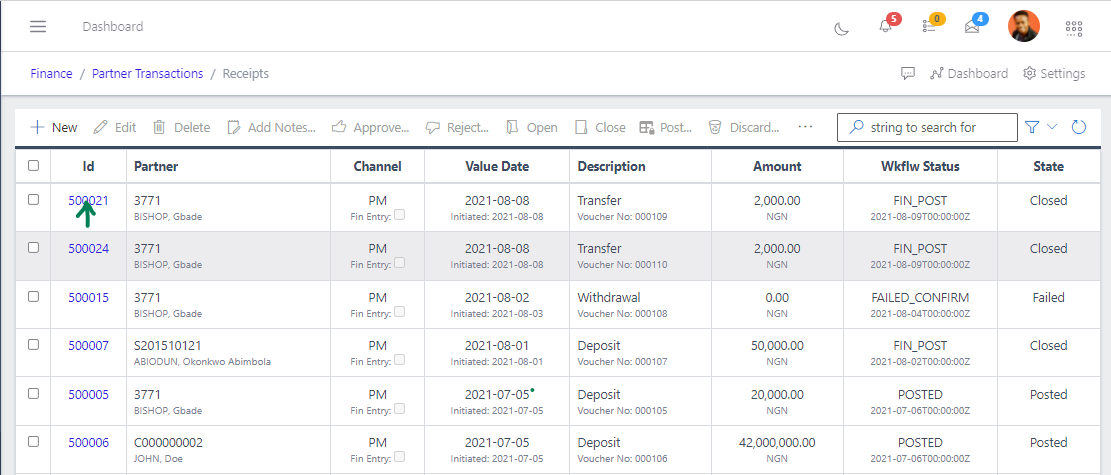Expand the filter dropdown chevron

tap(1052, 127)
